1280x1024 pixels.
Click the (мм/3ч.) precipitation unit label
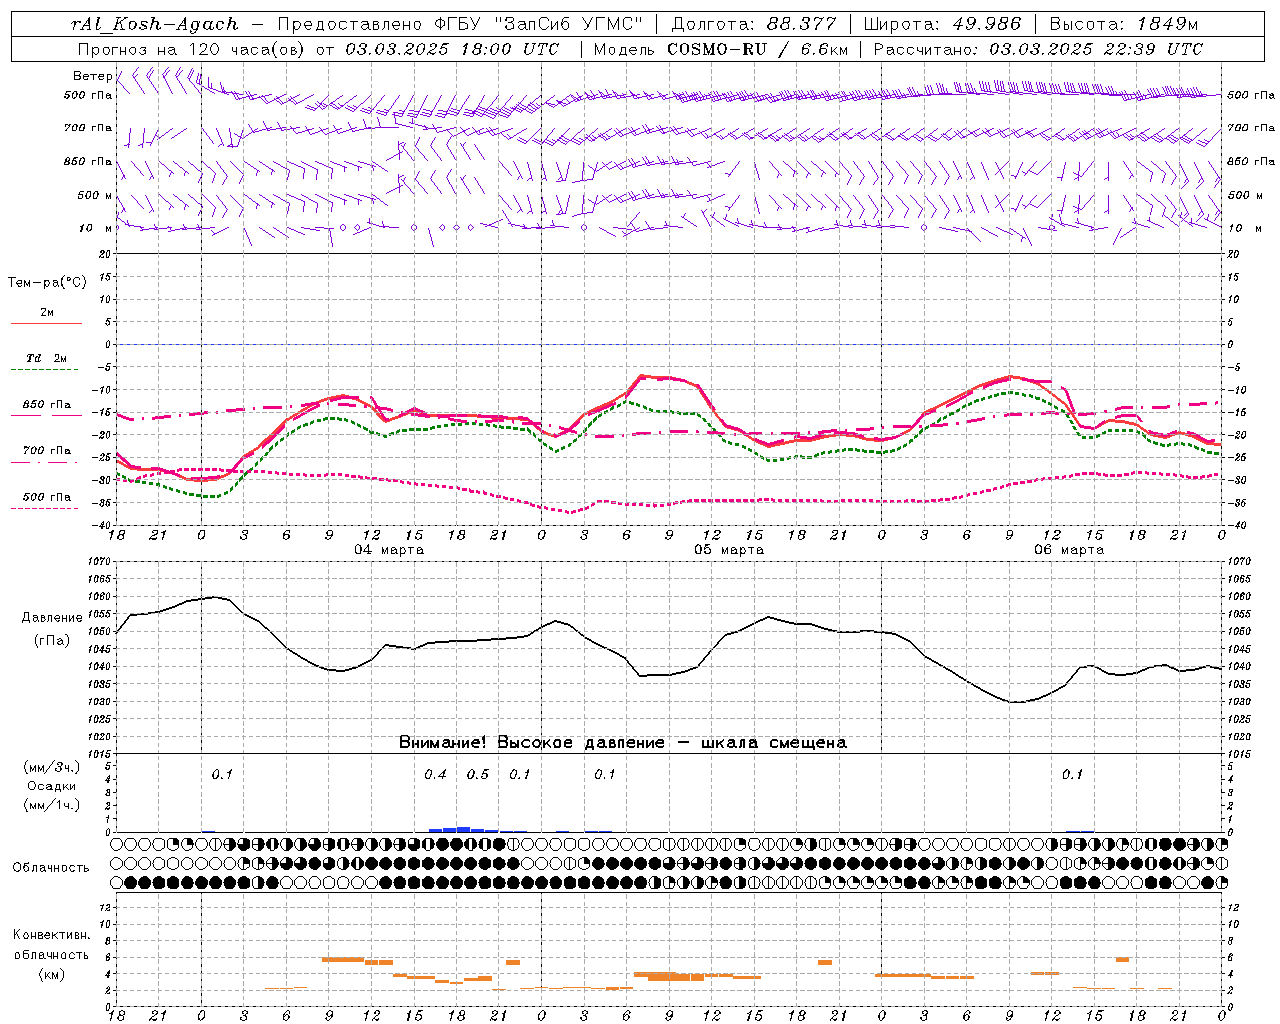tap(52, 767)
